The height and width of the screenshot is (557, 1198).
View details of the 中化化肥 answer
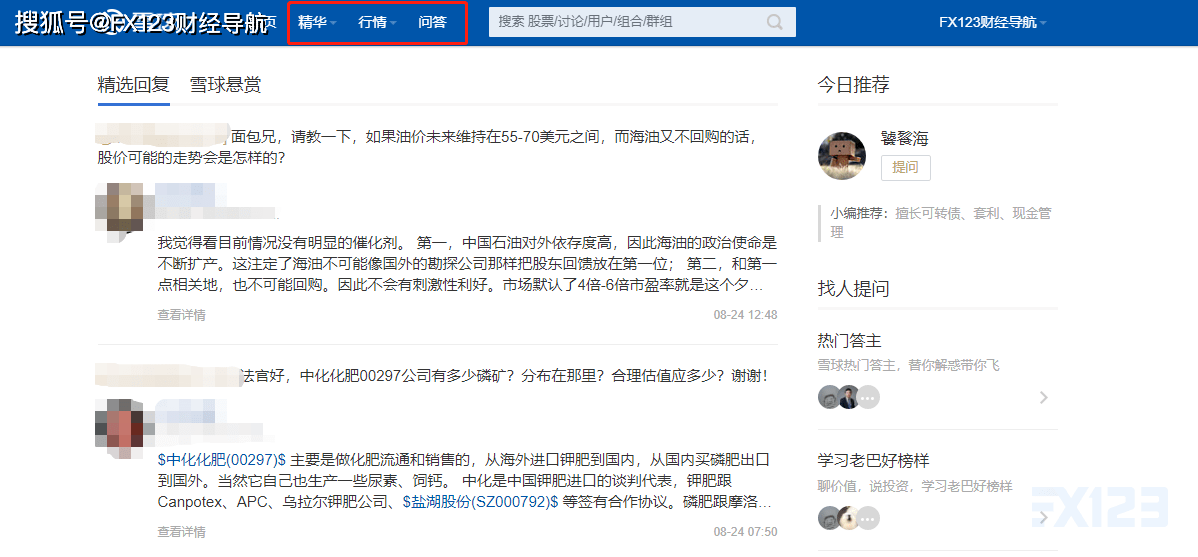coord(181,532)
